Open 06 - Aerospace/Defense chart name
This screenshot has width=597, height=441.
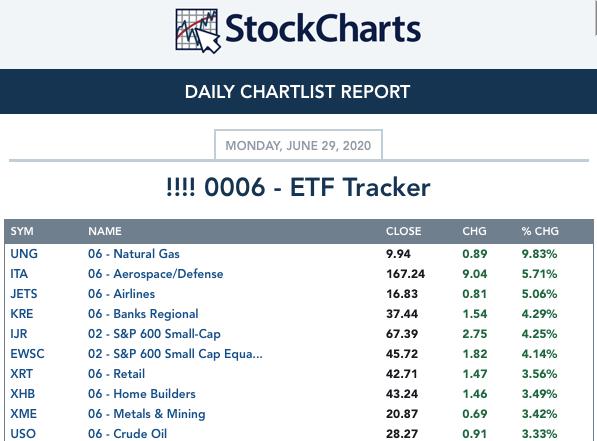point(156,274)
